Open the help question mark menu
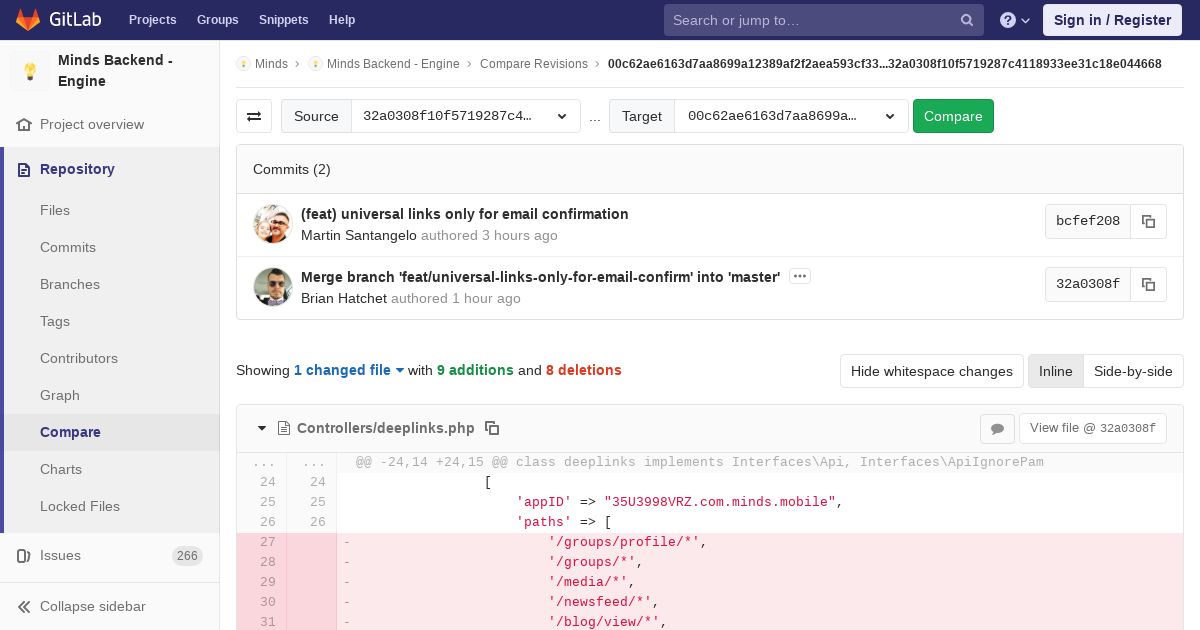The image size is (1200, 630). click(1015, 20)
